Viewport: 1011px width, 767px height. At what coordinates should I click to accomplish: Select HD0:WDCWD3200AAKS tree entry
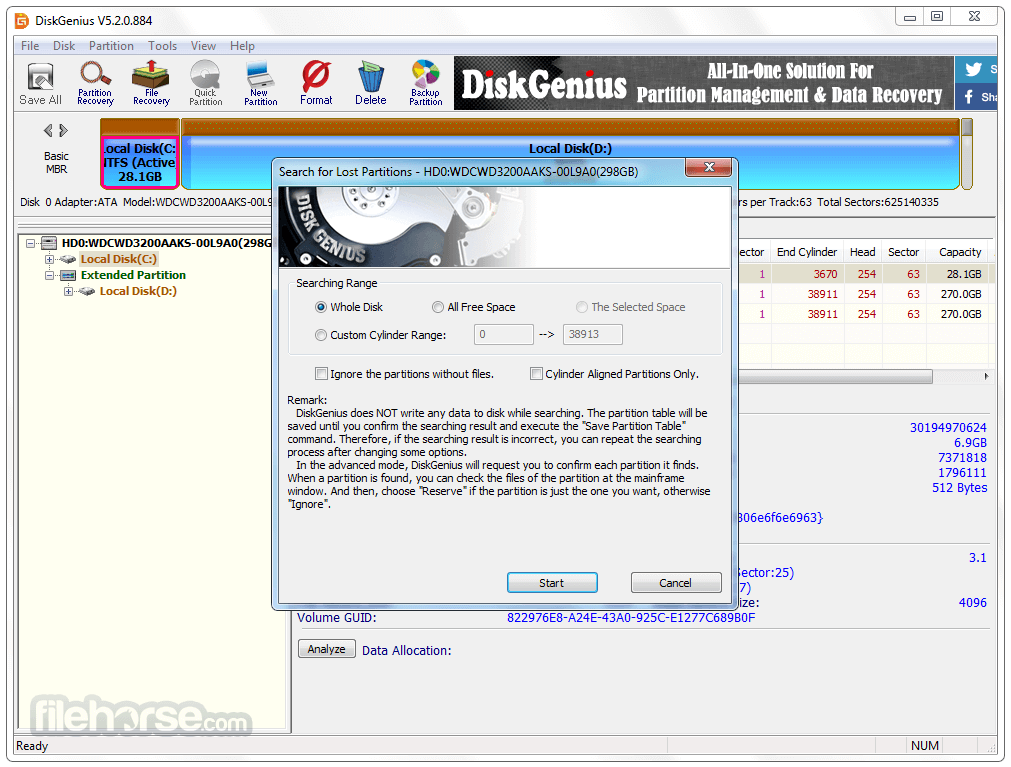pos(166,243)
